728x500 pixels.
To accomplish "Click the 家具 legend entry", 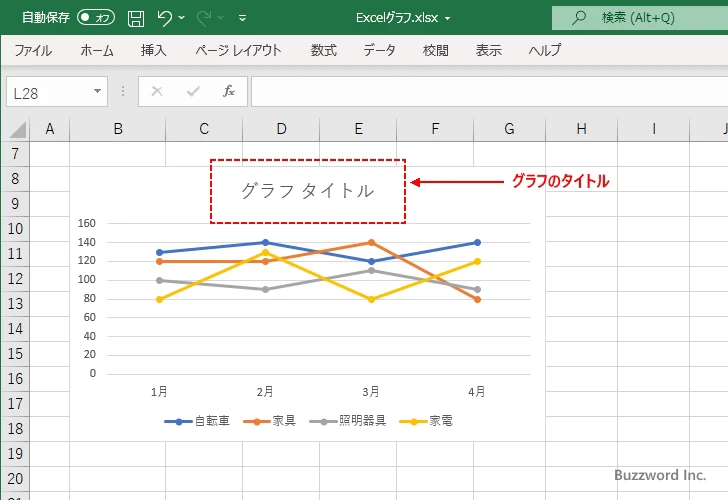I will point(270,421).
